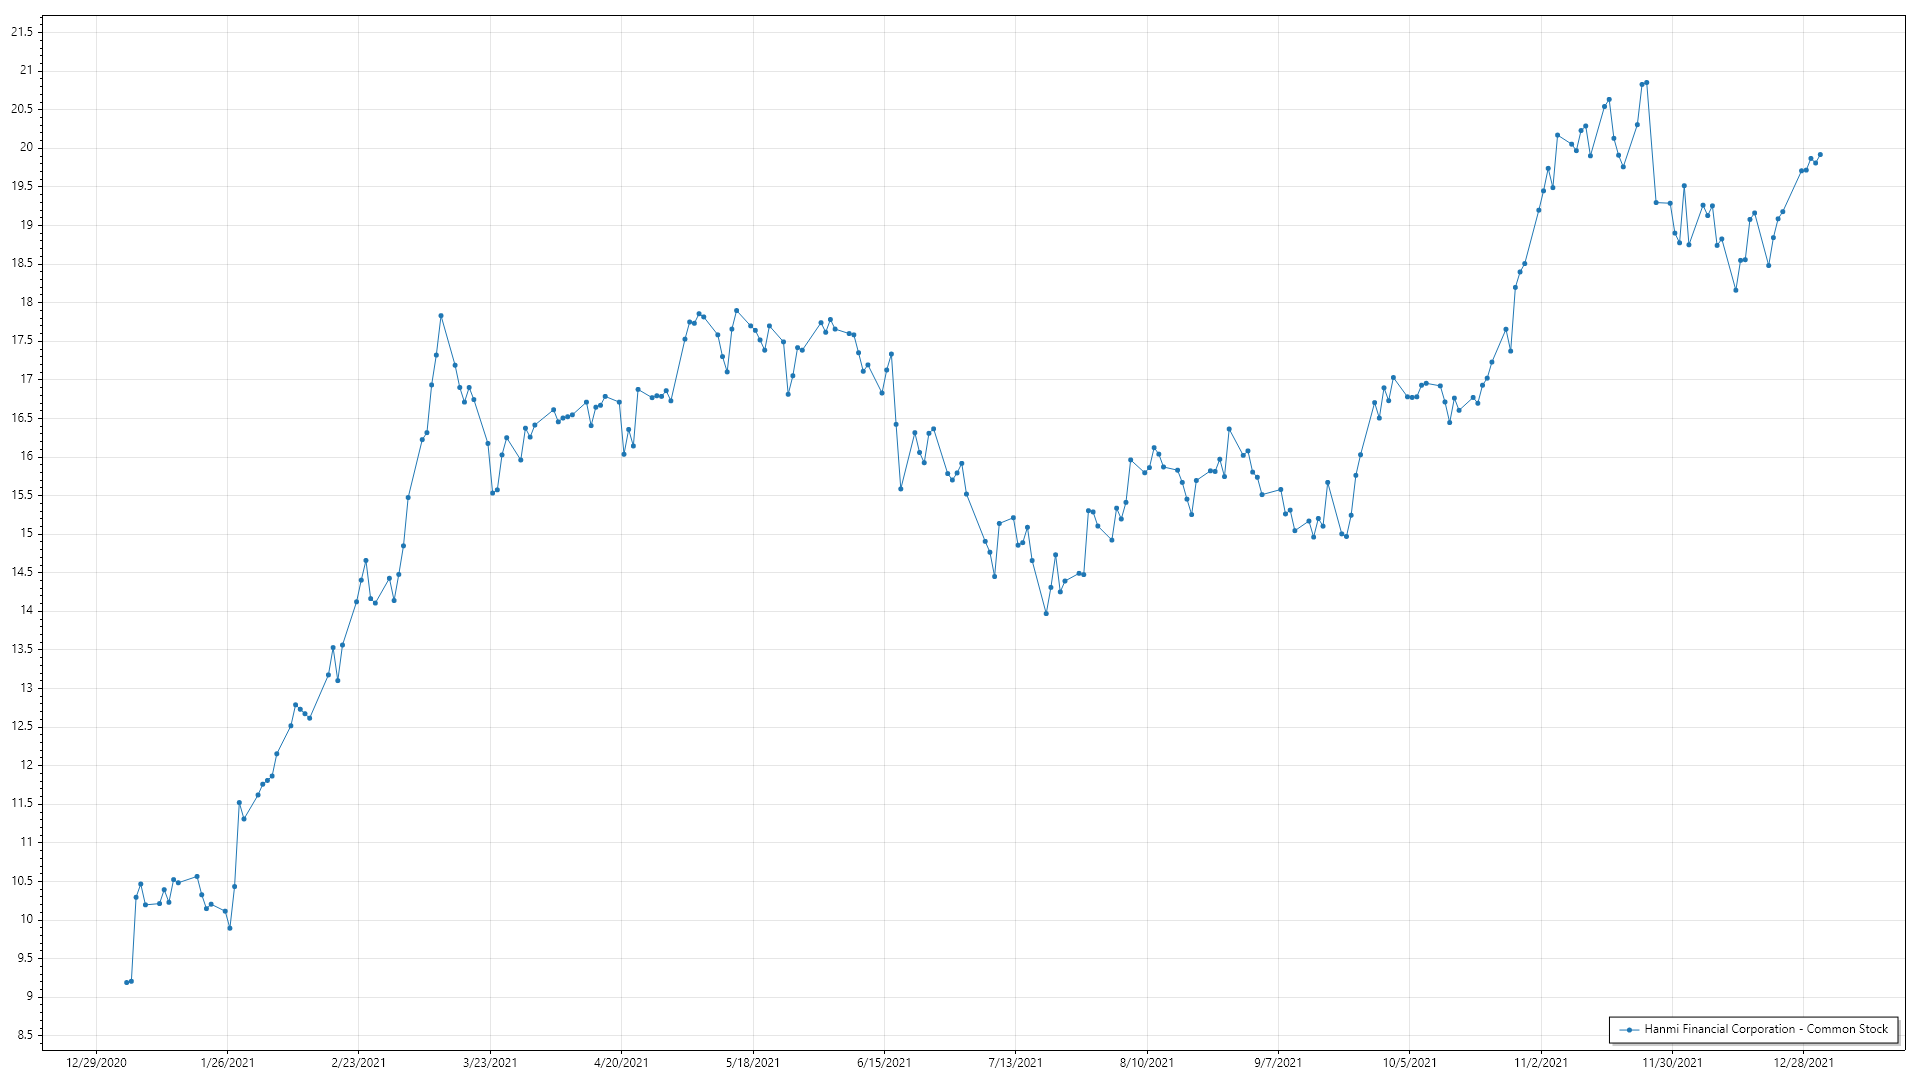The height and width of the screenshot is (1080, 1920).
Task: Click the 5/18/2021 x-axis date label
Action: click(x=753, y=1062)
